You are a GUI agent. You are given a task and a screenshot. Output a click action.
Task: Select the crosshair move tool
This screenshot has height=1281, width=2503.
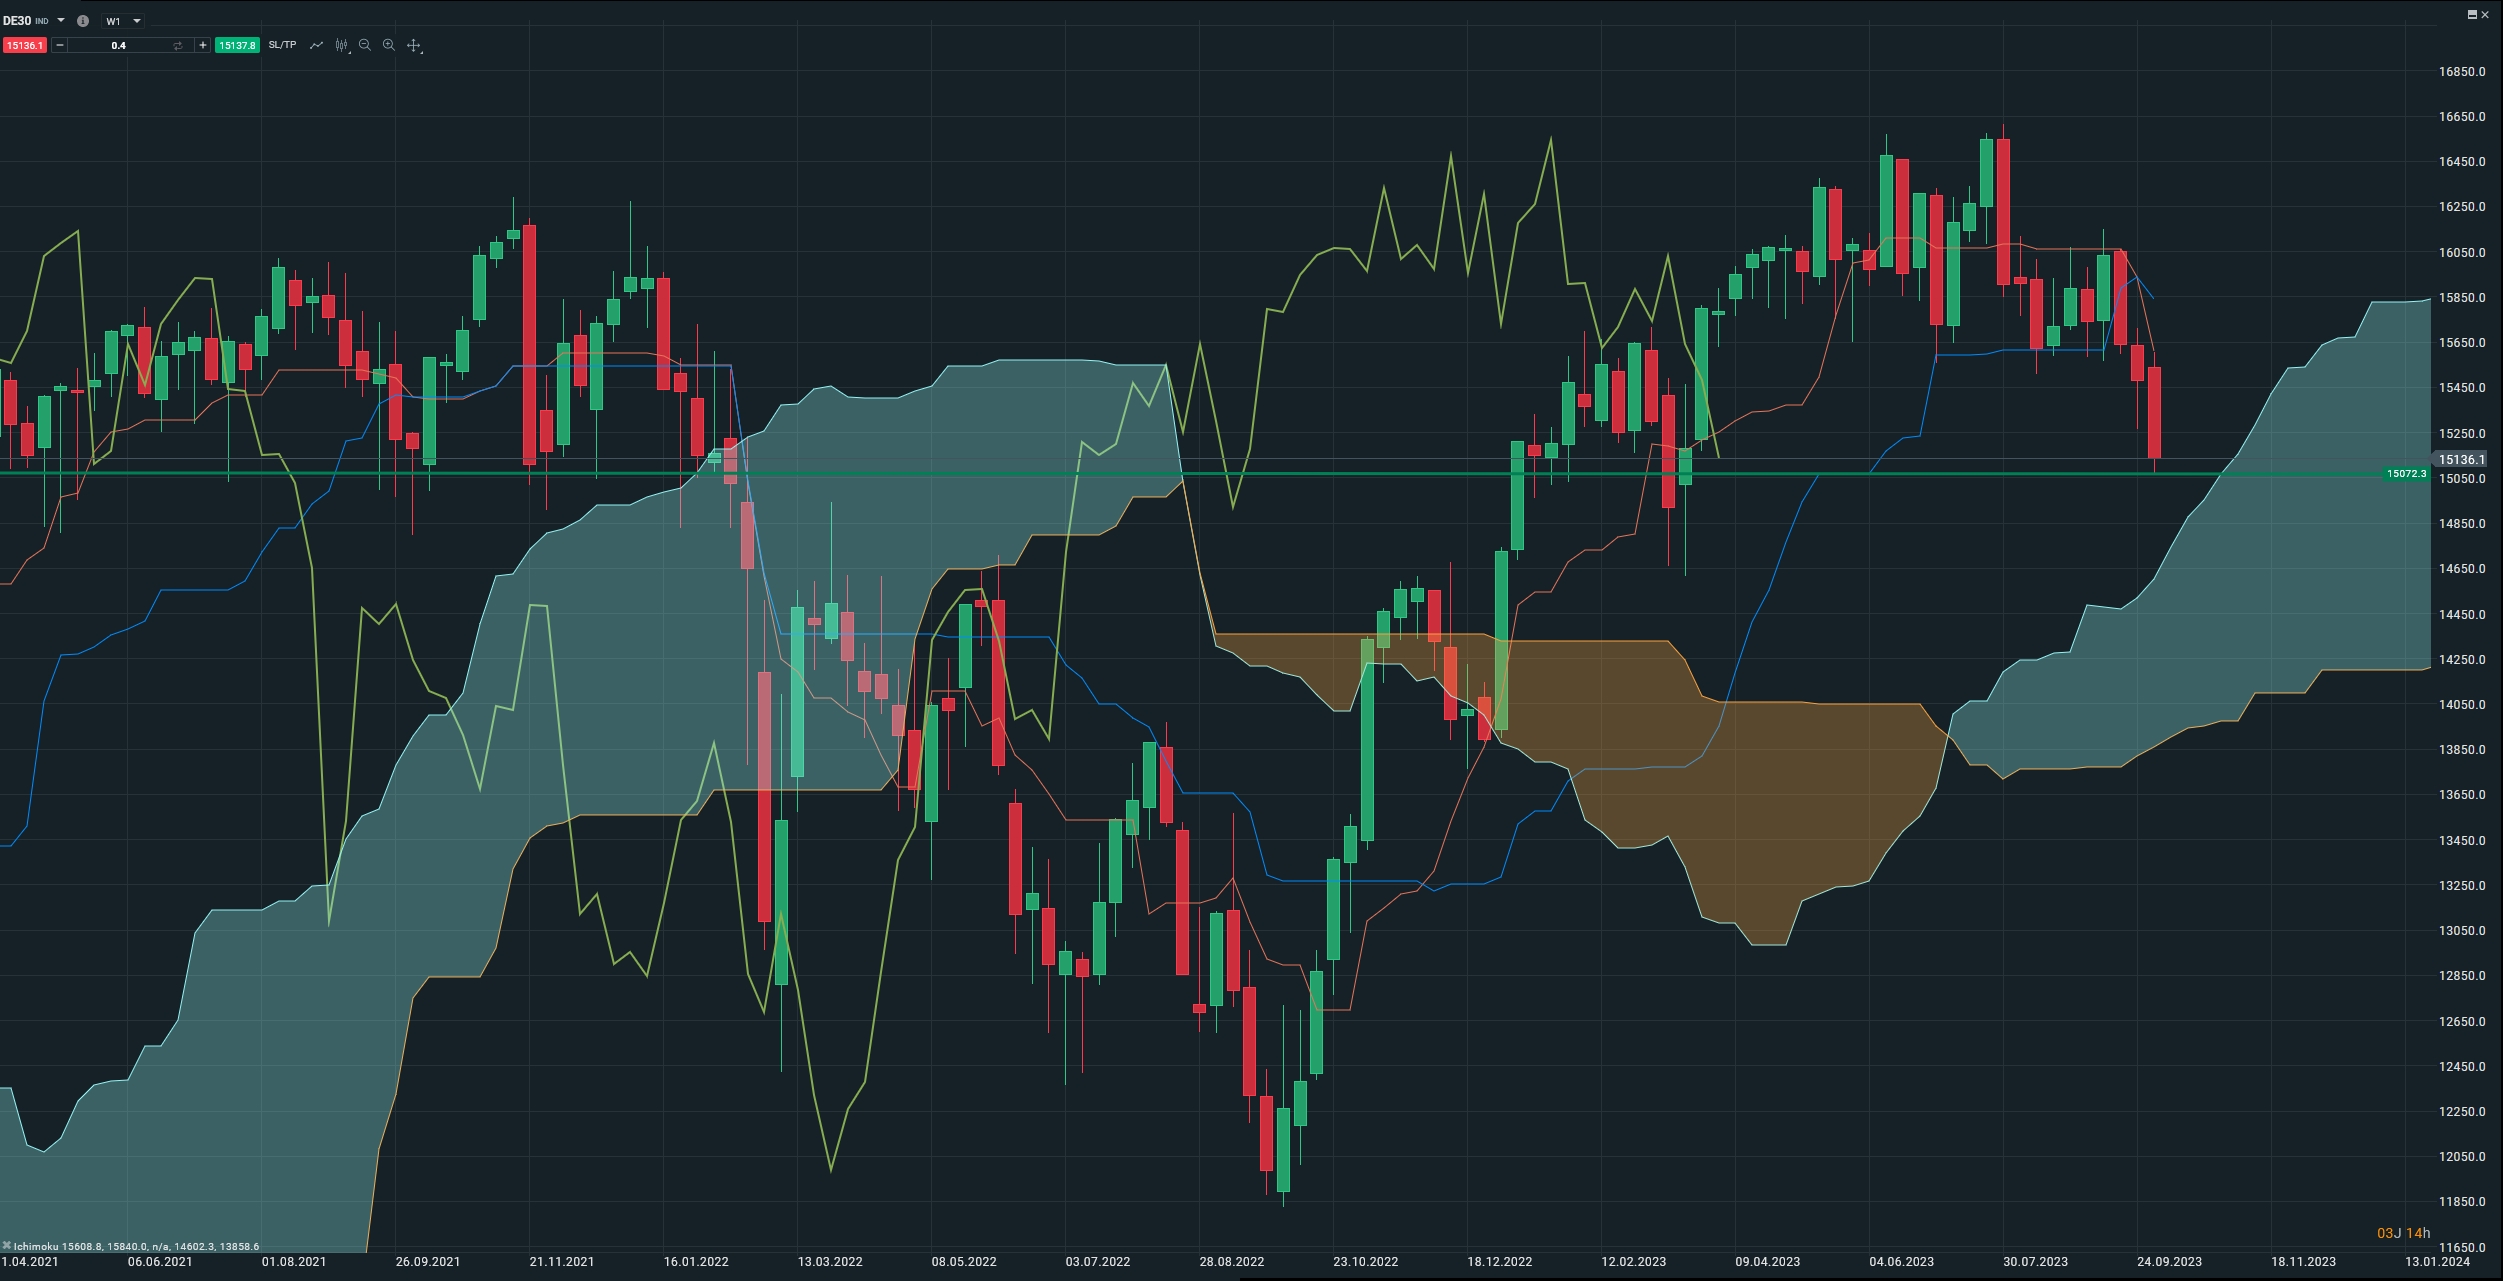[414, 45]
